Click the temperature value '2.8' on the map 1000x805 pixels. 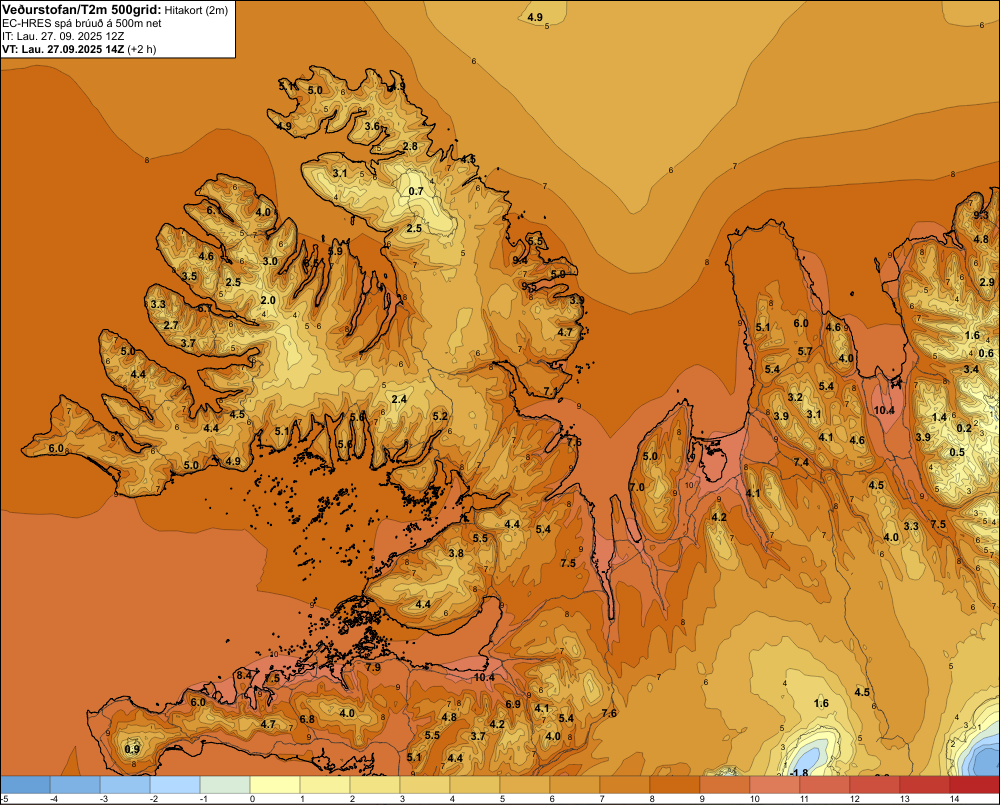click(x=410, y=146)
